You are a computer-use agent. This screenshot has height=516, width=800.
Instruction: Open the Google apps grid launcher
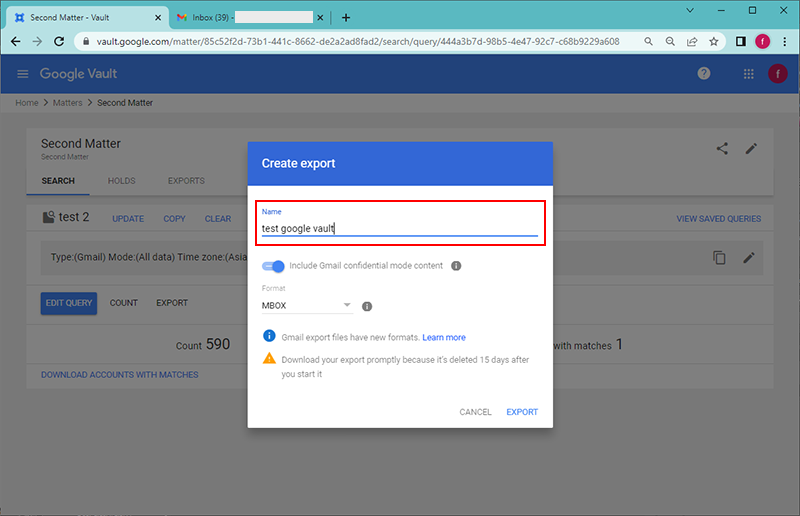click(x=748, y=74)
